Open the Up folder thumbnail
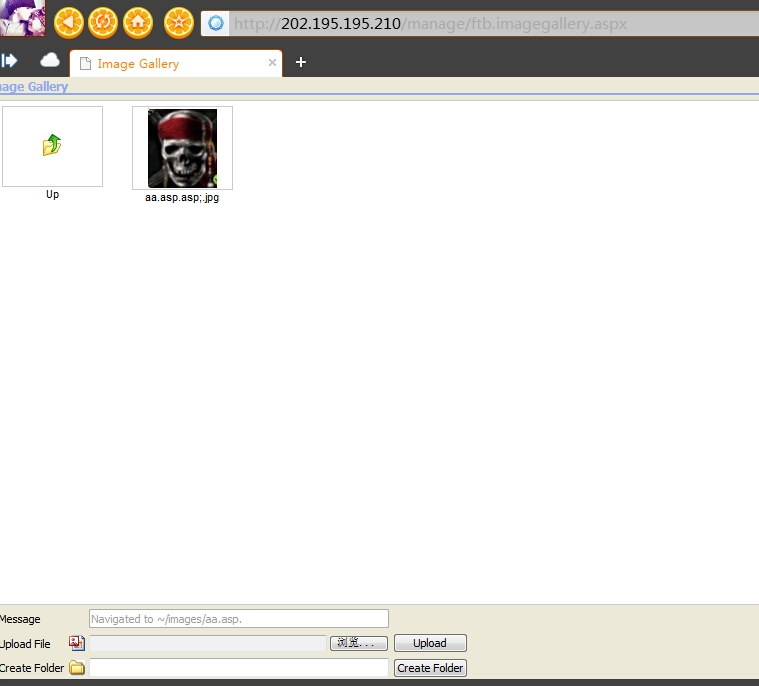The width and height of the screenshot is (759, 686). point(52,146)
